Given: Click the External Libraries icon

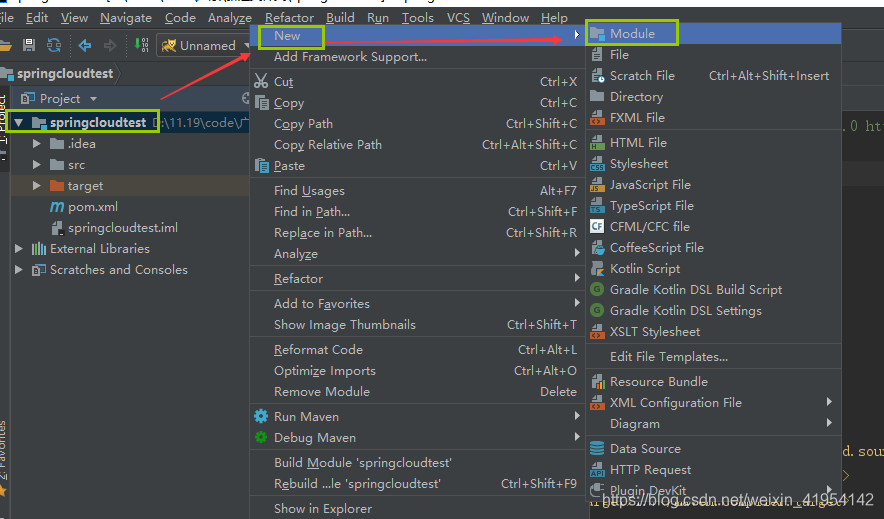Looking at the screenshot, I should coord(39,249).
